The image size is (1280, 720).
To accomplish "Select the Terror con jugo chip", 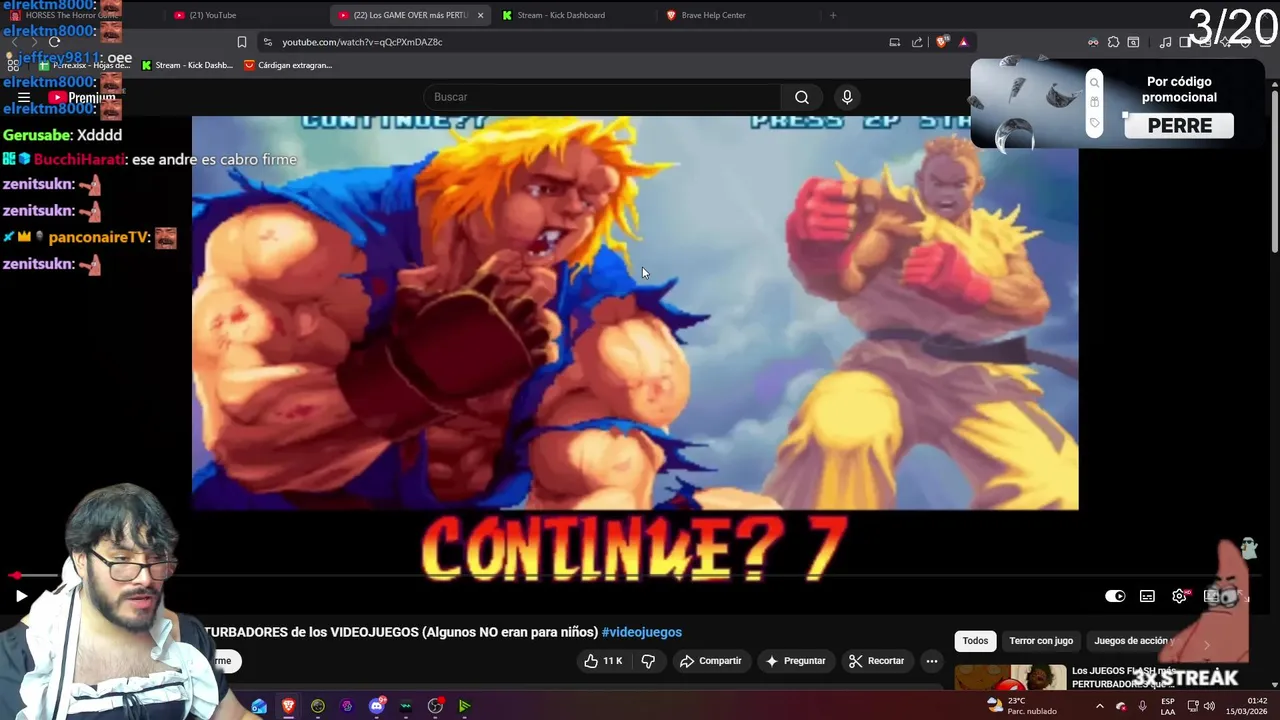I will [1040, 641].
